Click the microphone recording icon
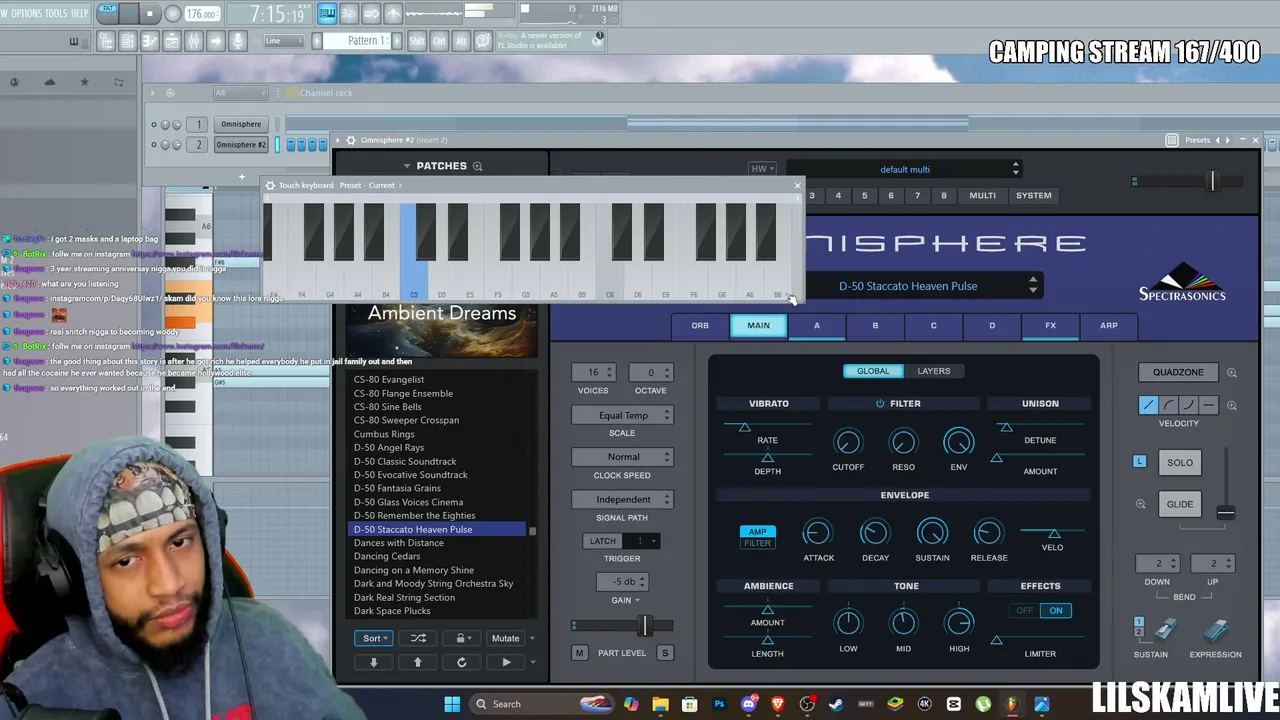1280x720 pixels. click(x=238, y=41)
